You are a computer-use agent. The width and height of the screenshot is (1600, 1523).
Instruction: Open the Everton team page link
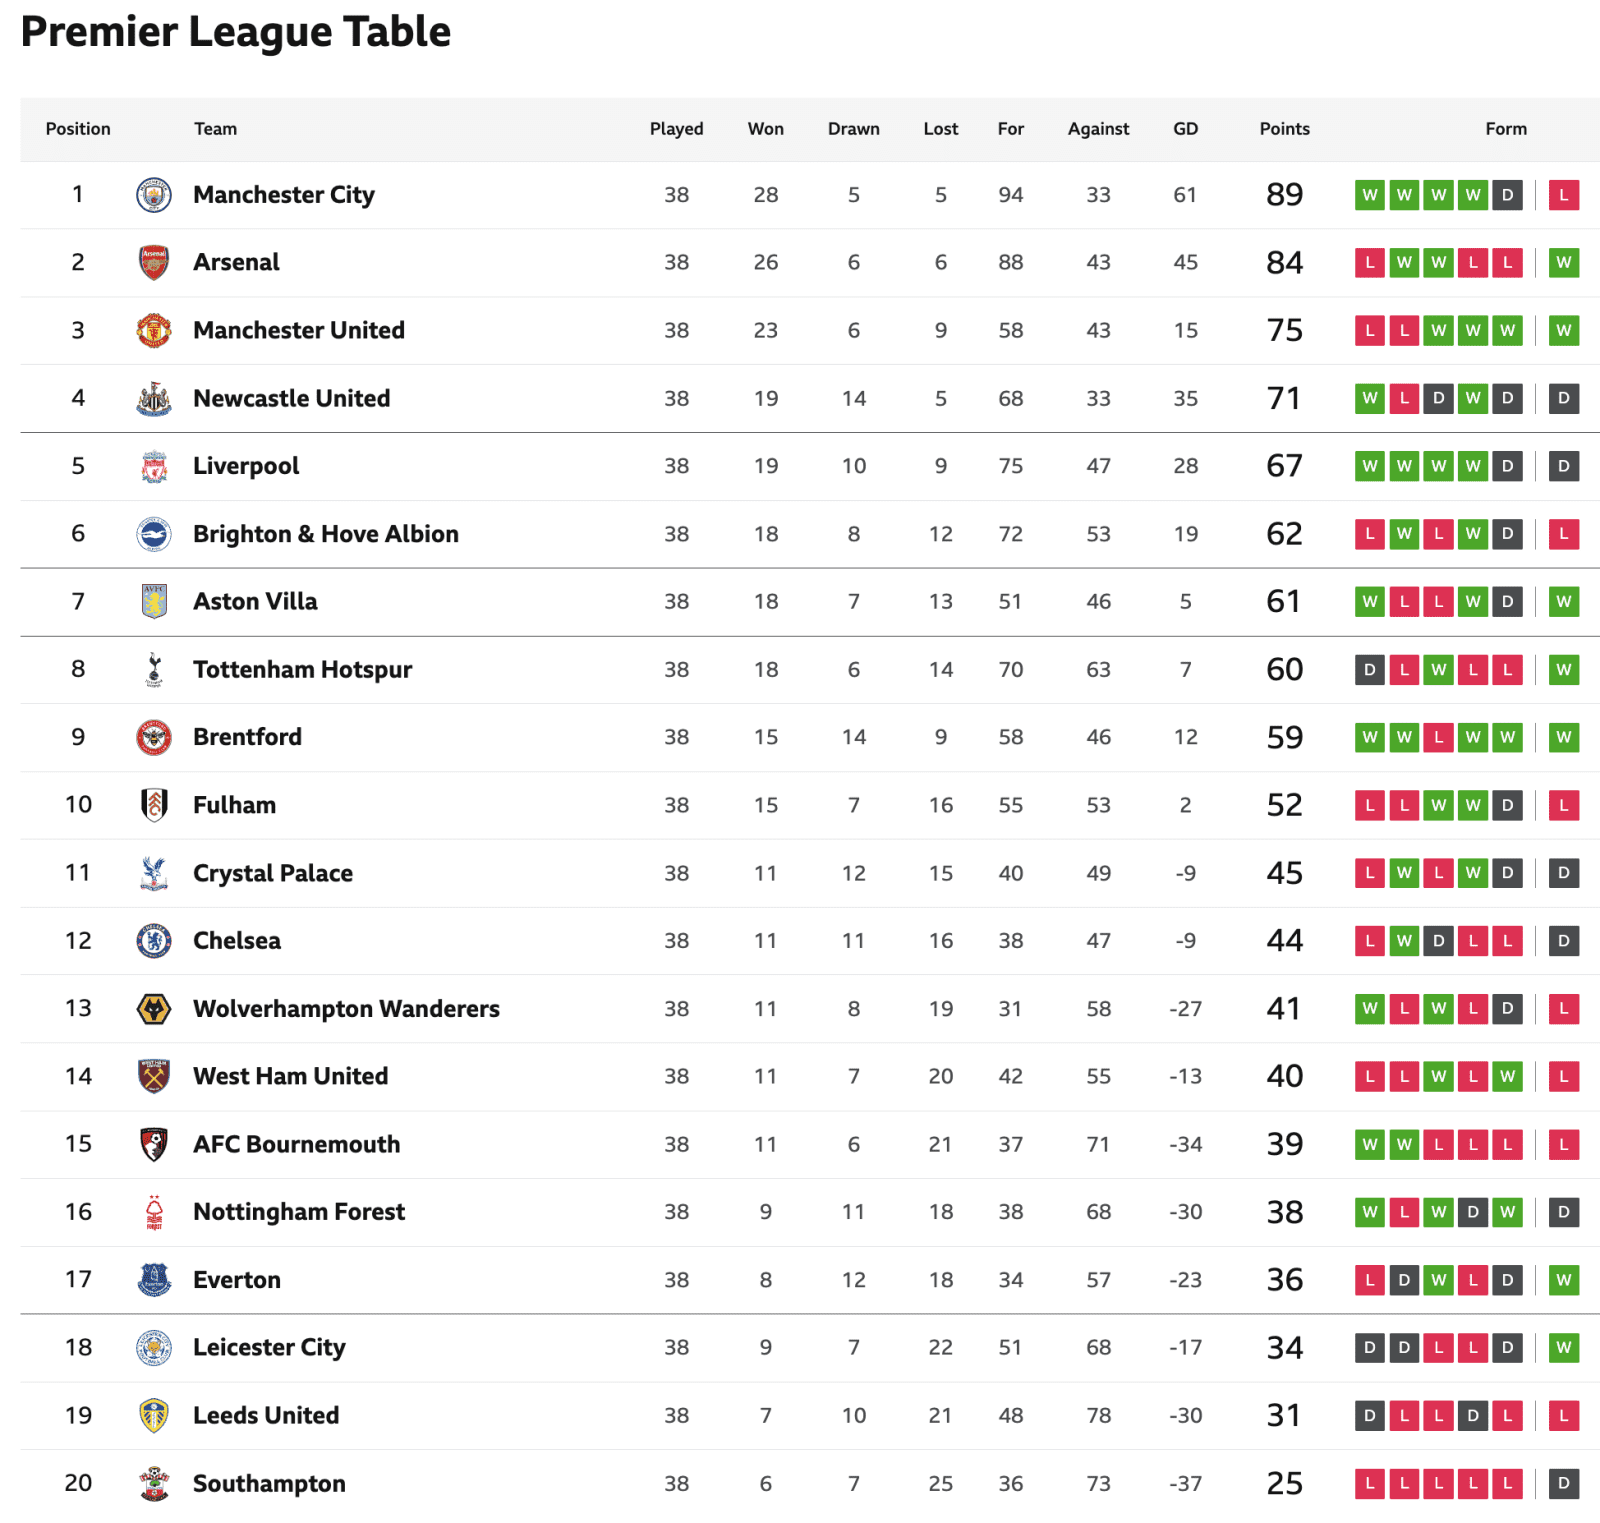click(x=237, y=1280)
